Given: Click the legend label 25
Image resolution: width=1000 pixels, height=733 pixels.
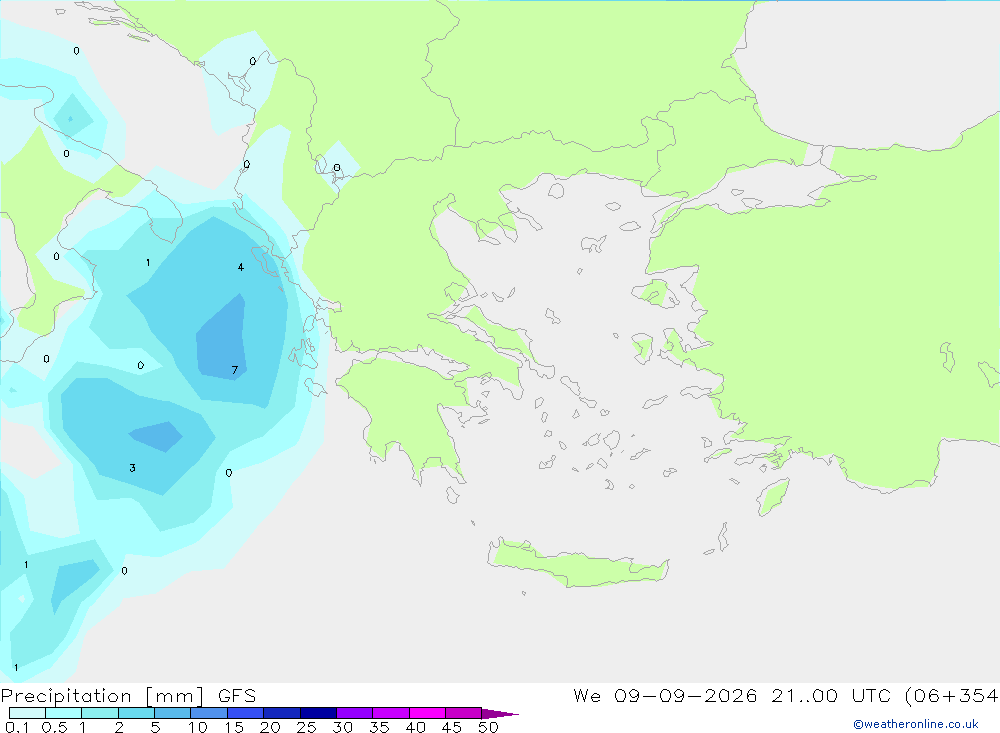Looking at the screenshot, I should coord(306,727).
